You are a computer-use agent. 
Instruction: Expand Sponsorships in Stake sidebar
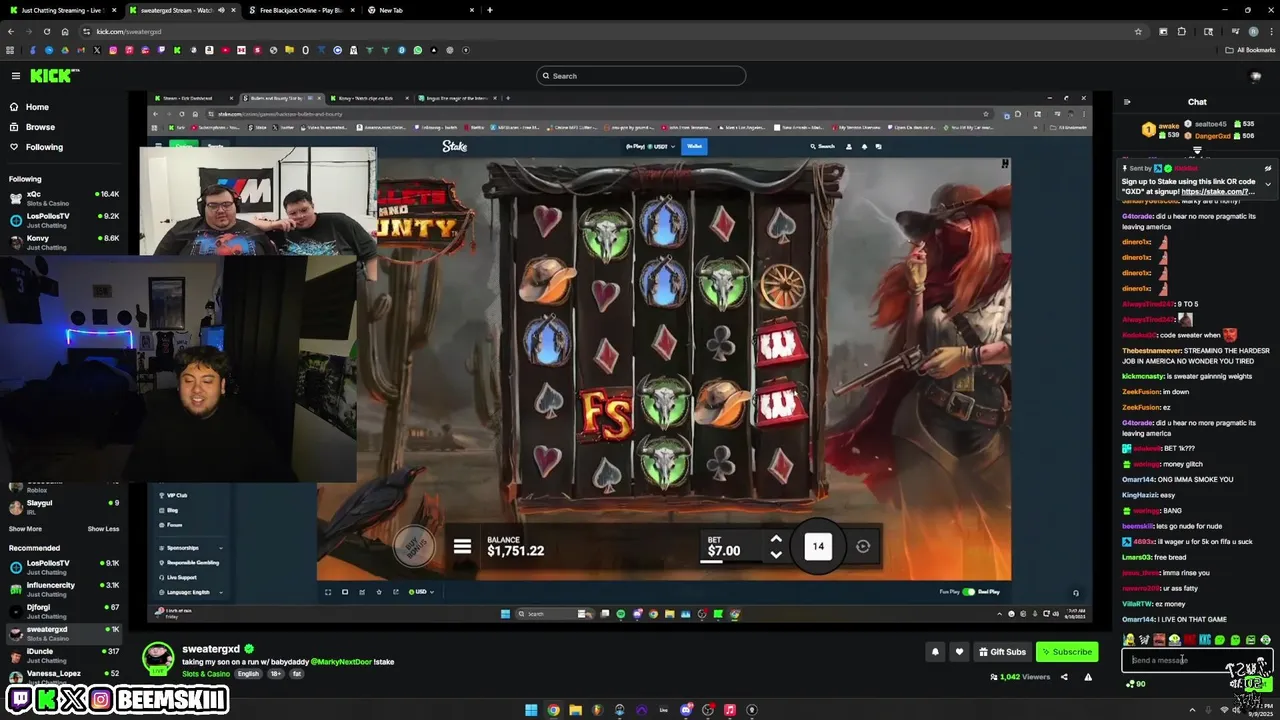(x=189, y=548)
